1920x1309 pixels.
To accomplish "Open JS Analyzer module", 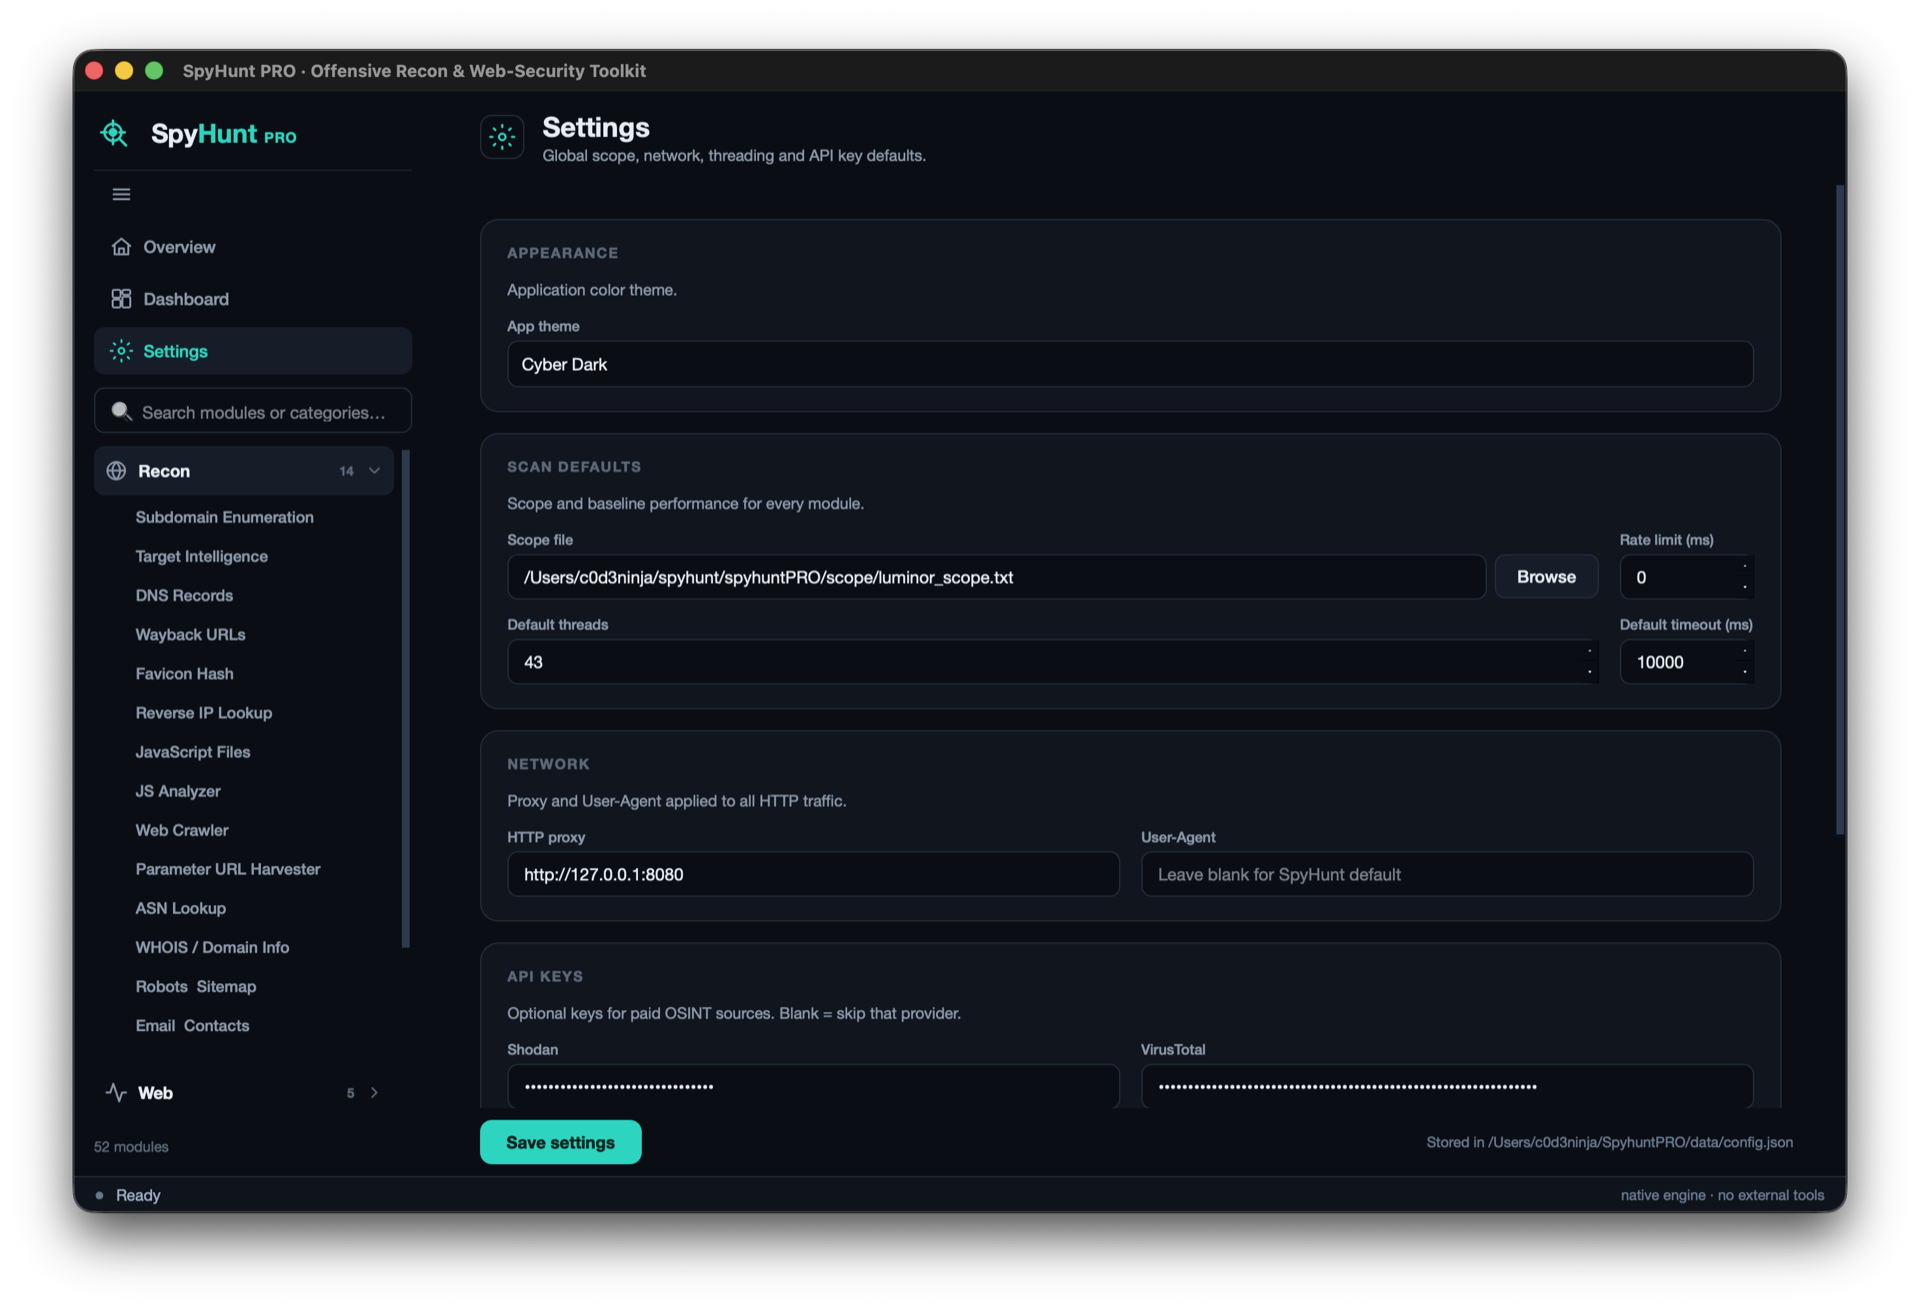I will pos(177,790).
